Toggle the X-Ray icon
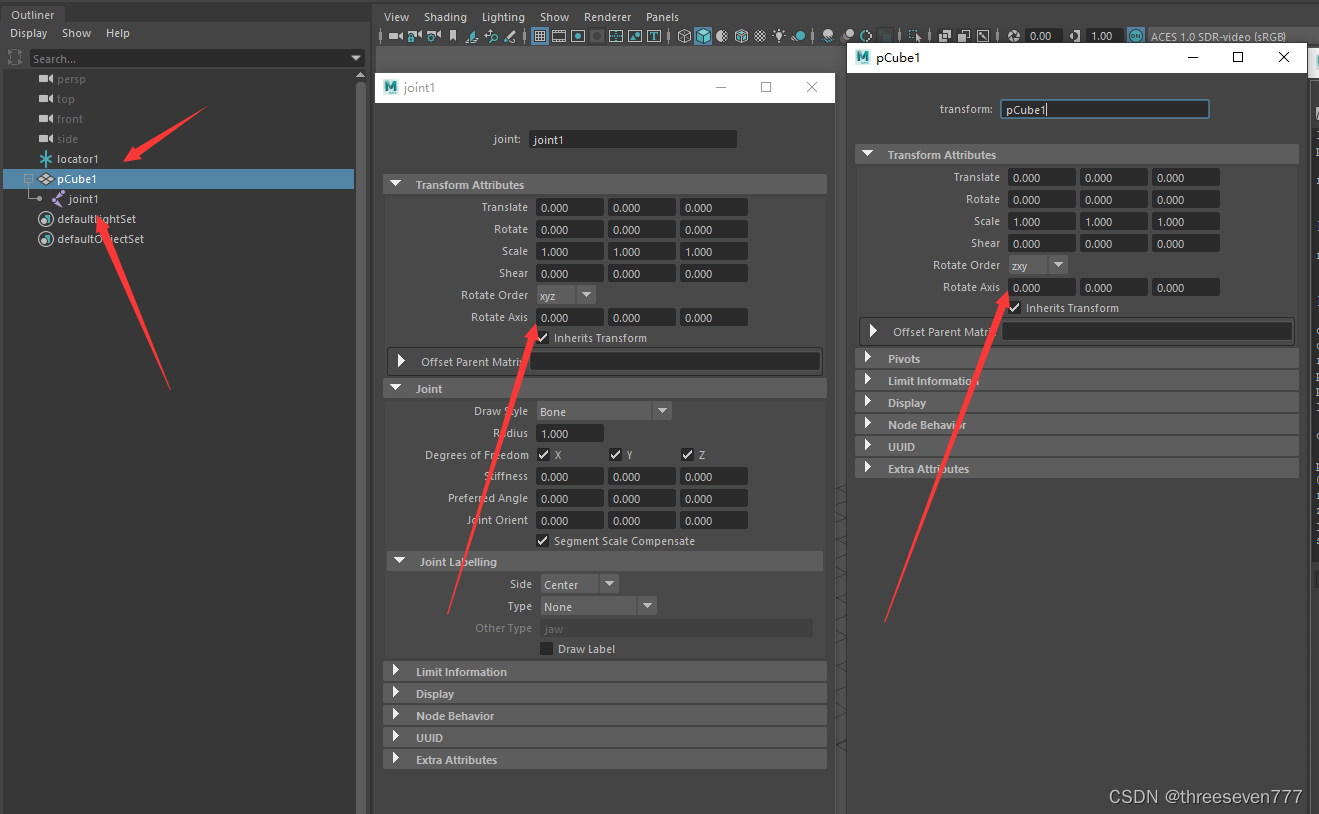 coord(945,36)
